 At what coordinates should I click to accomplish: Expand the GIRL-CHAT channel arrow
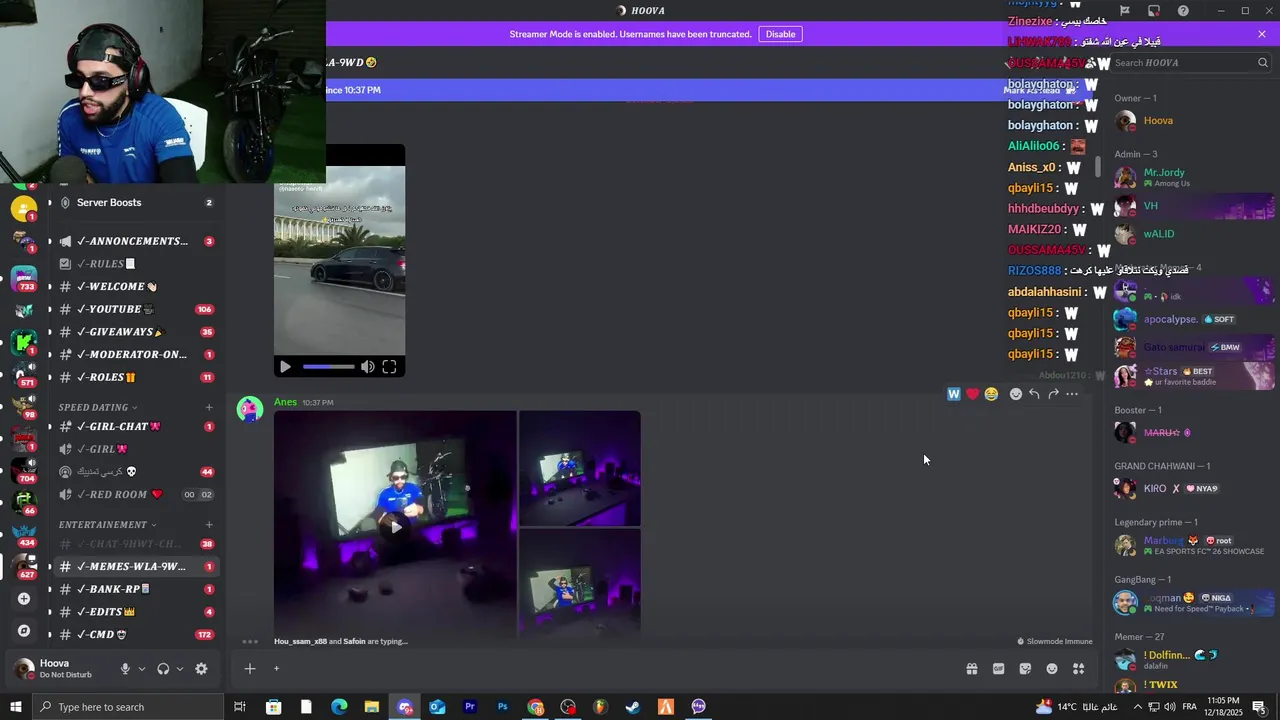click(x=49, y=427)
